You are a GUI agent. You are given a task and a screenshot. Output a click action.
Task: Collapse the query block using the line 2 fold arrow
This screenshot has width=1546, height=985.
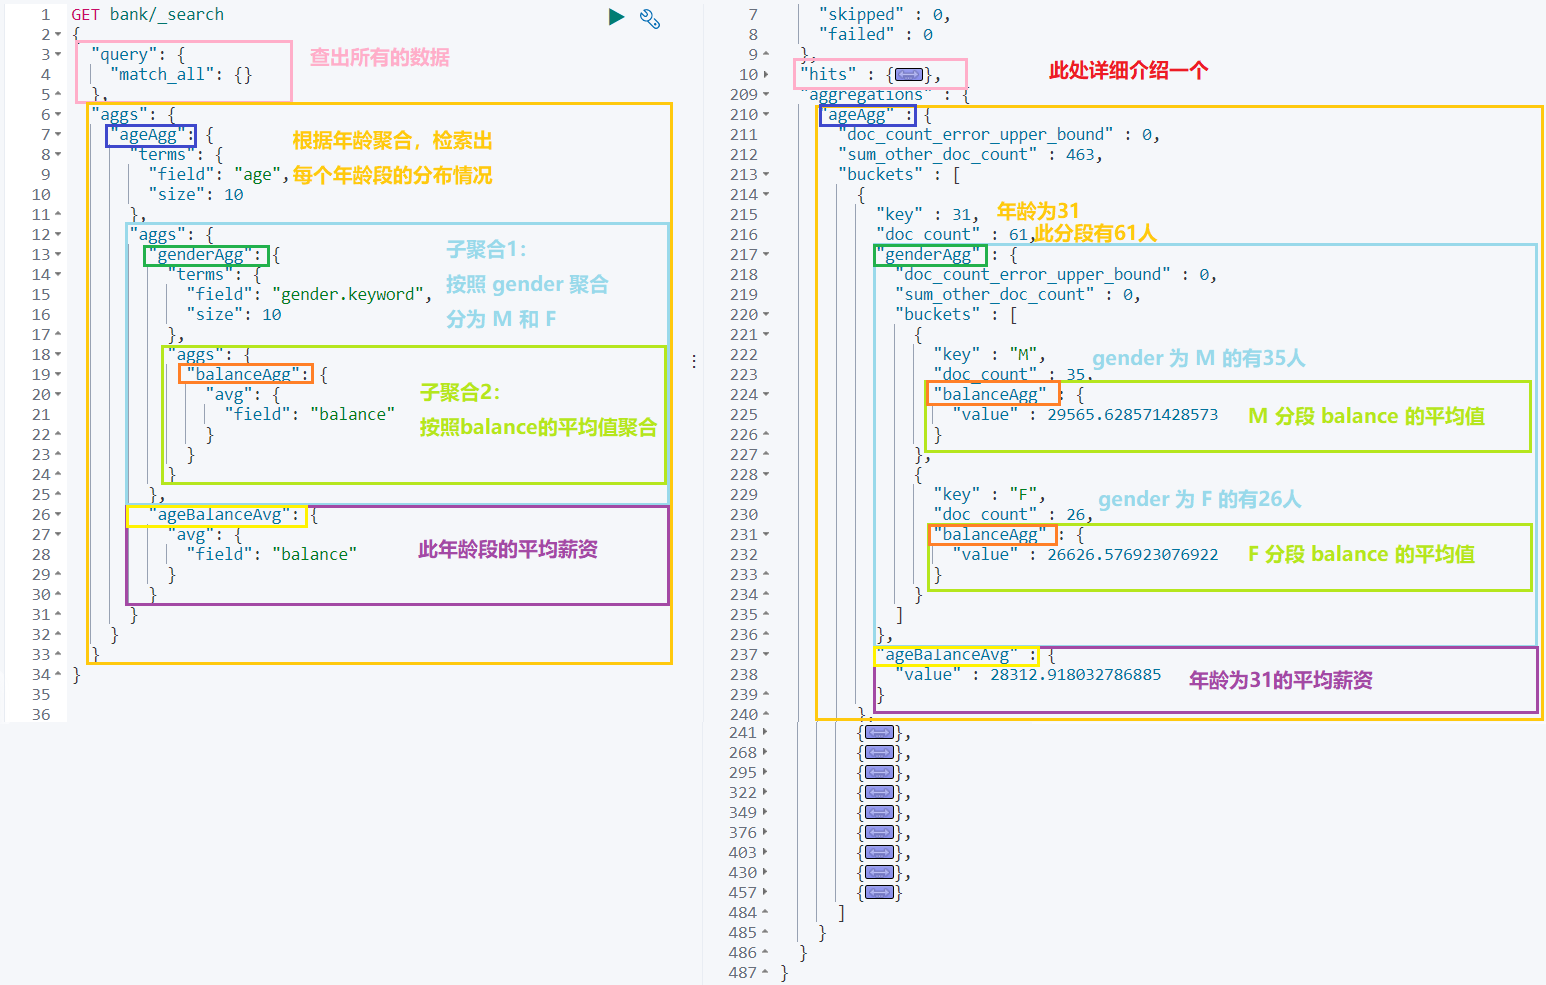(57, 34)
